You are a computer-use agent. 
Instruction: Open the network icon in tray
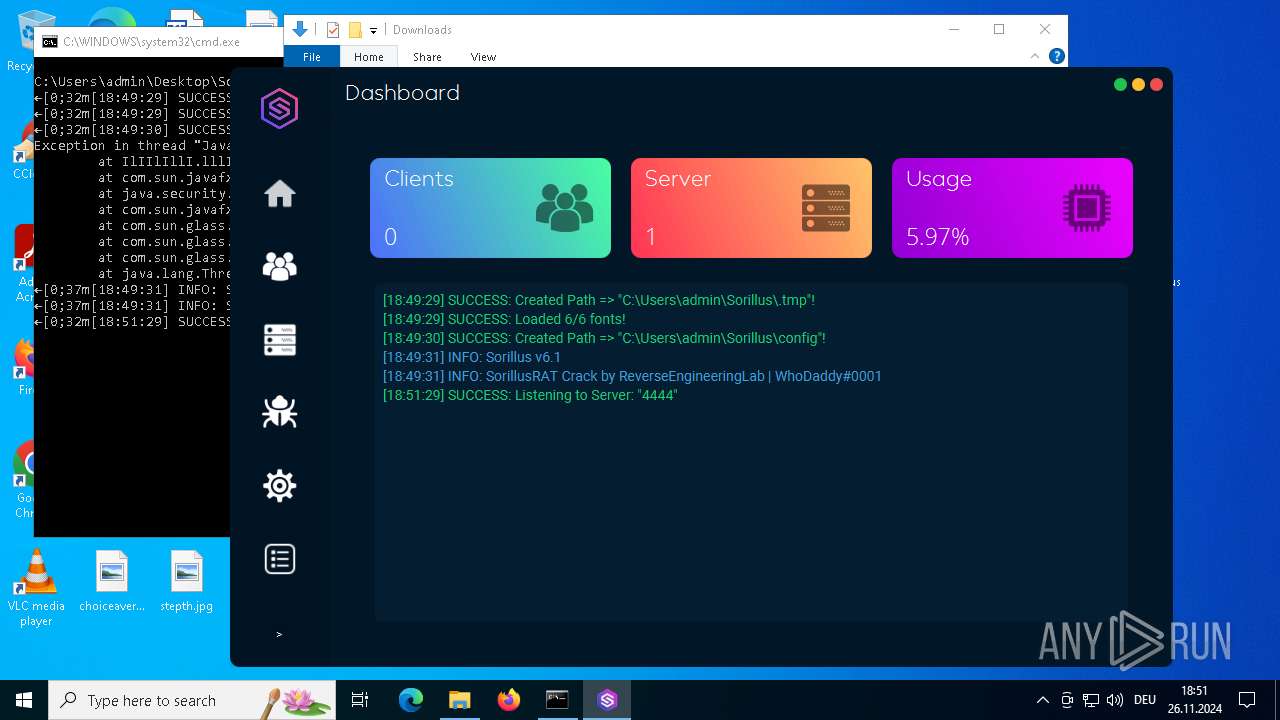tap(1091, 700)
